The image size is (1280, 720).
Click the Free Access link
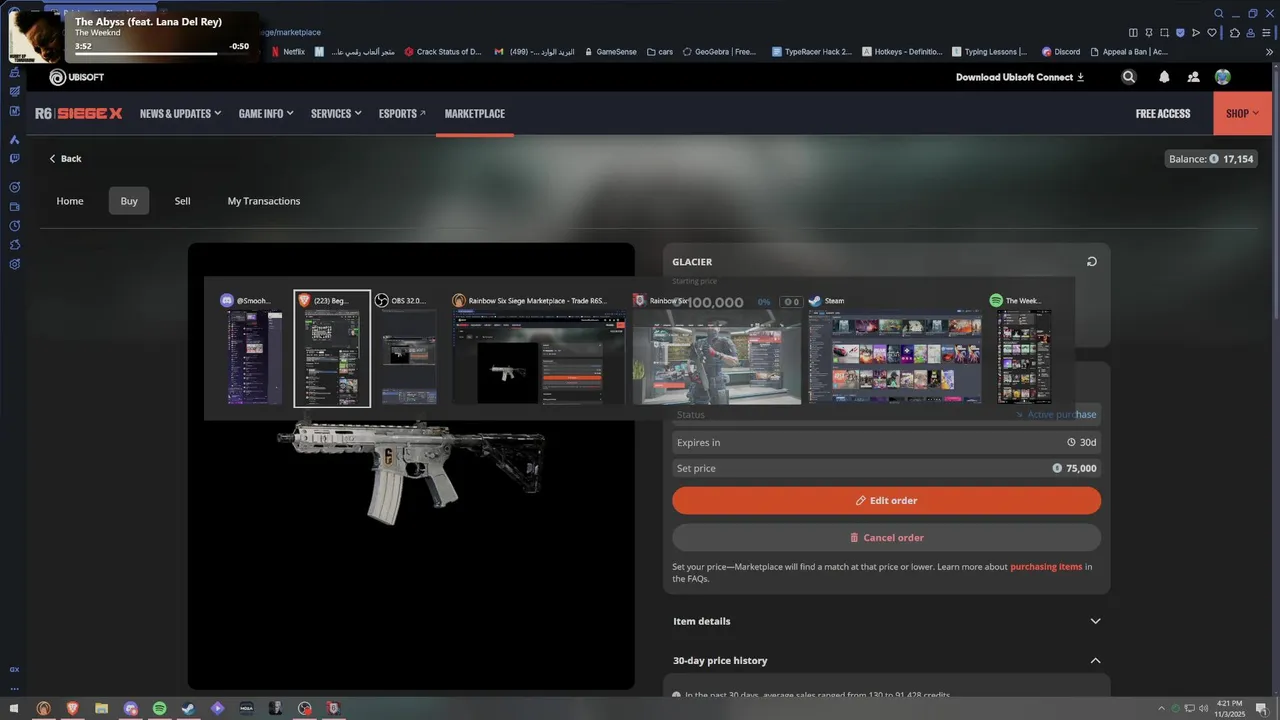(1163, 113)
